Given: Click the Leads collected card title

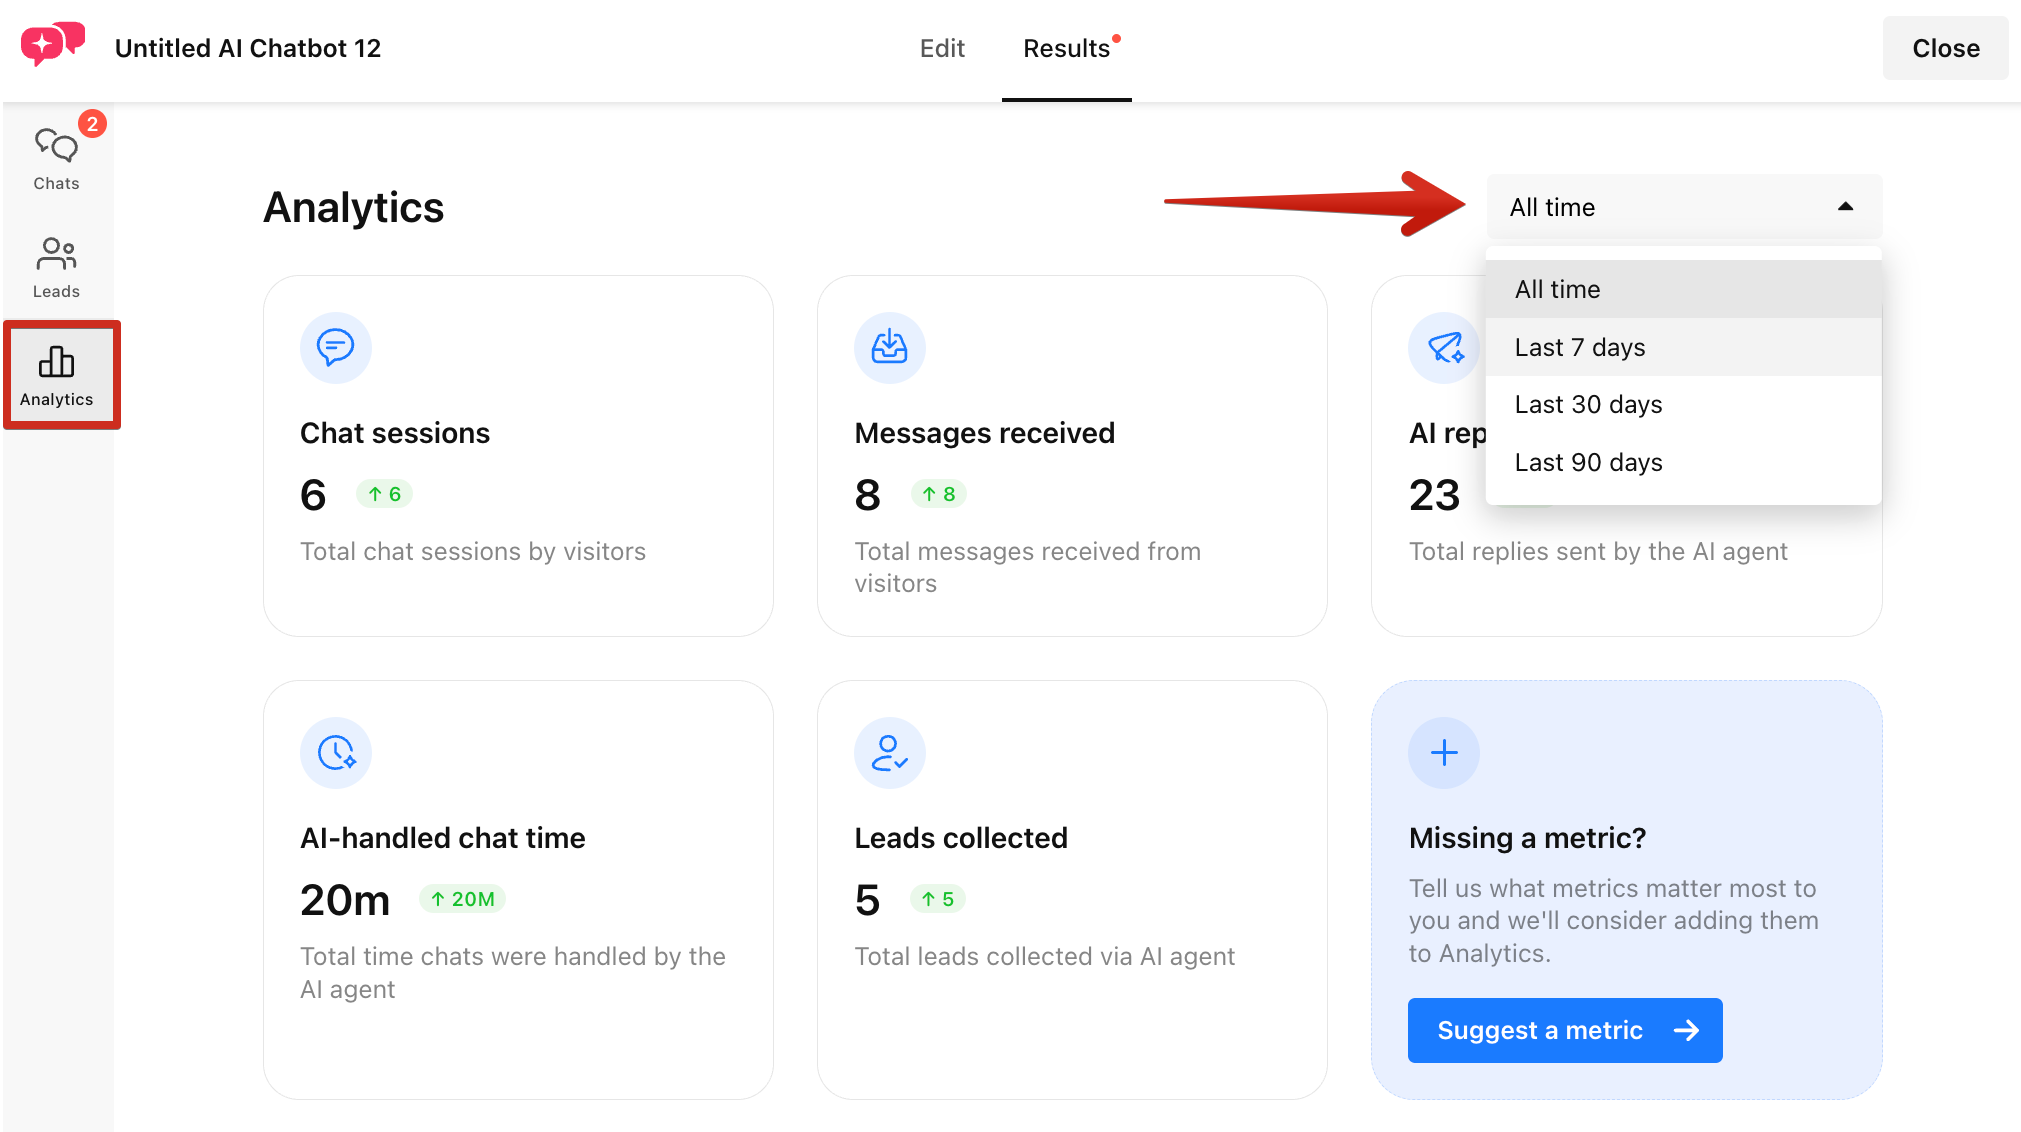Looking at the screenshot, I should pos(961,838).
